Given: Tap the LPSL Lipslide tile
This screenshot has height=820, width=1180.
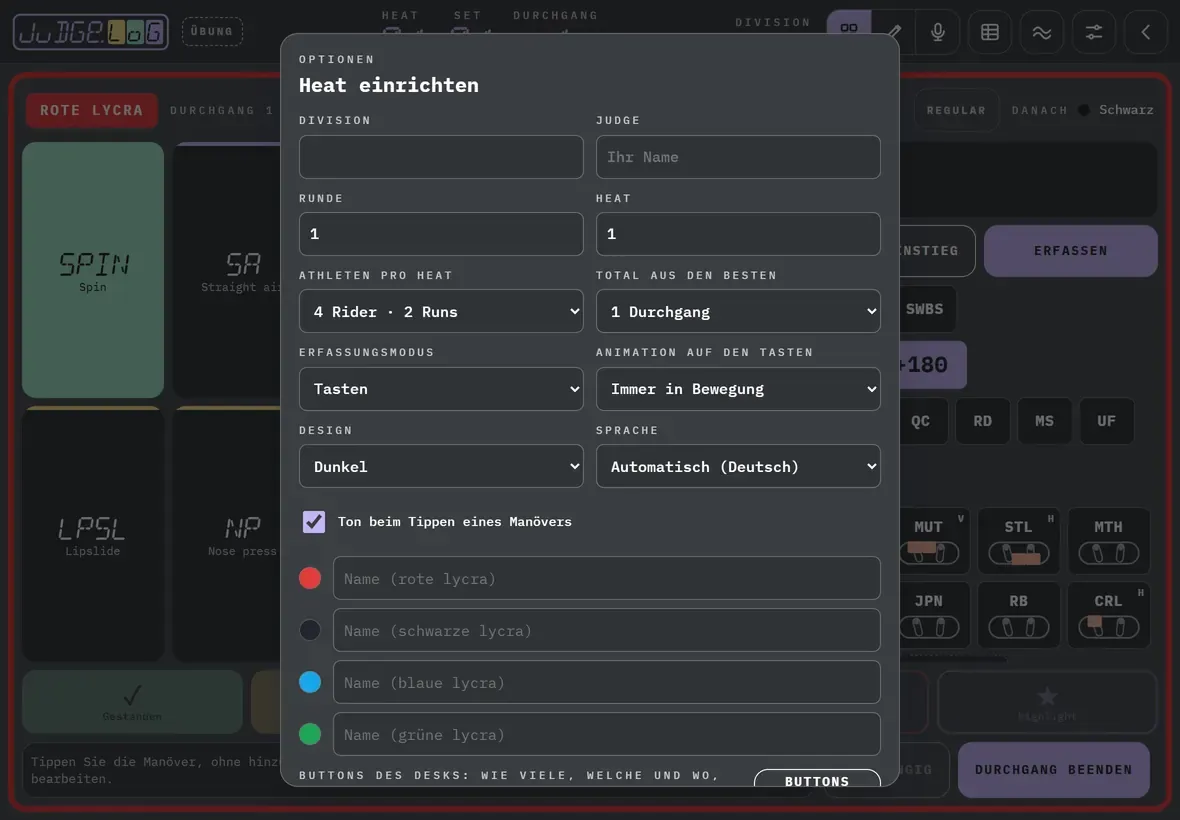Looking at the screenshot, I should coord(93,534).
